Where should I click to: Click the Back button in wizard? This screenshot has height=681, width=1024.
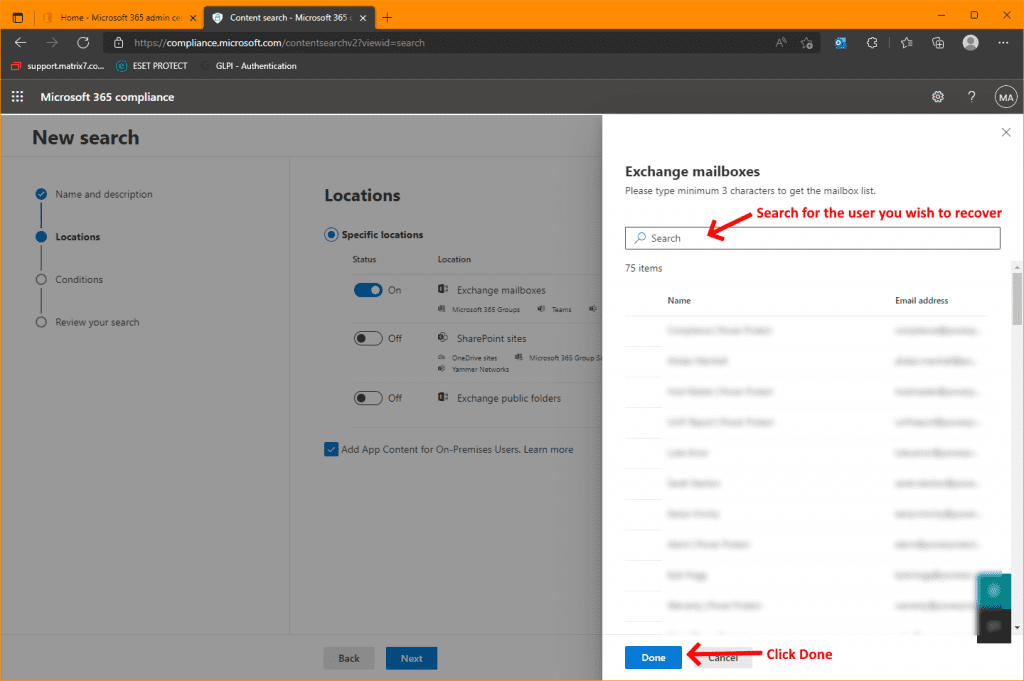coord(349,658)
